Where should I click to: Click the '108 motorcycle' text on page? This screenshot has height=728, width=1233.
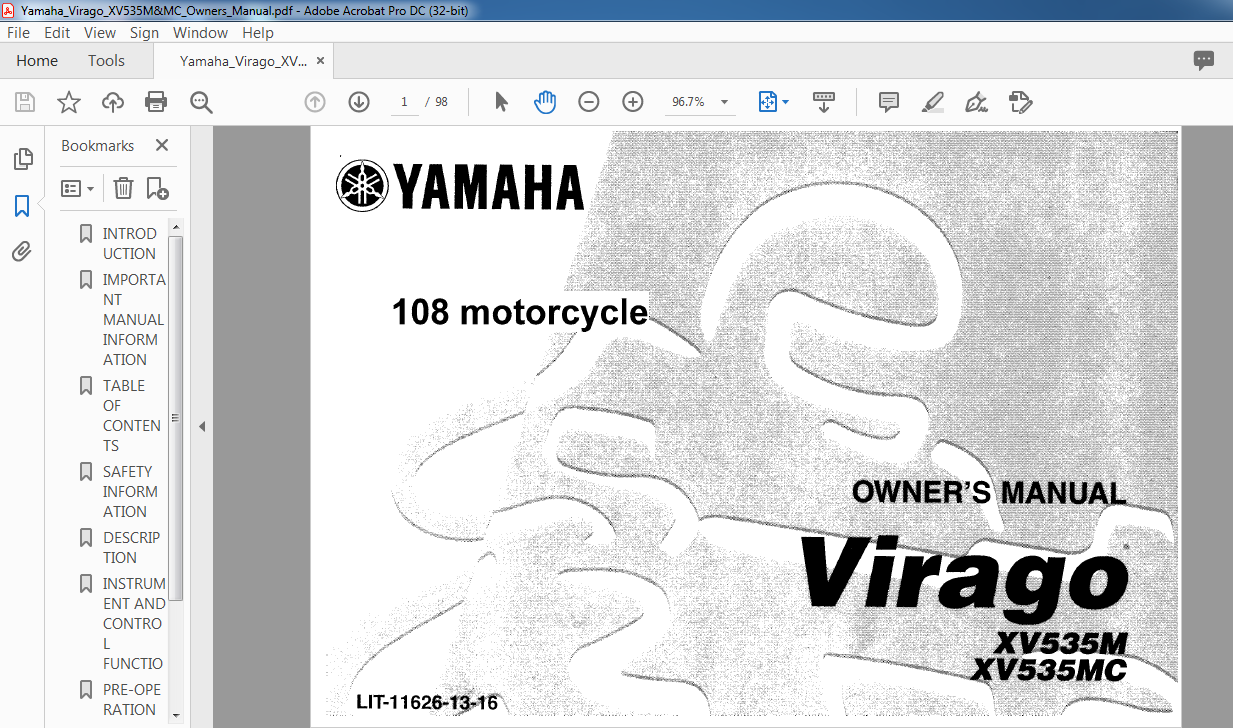520,313
